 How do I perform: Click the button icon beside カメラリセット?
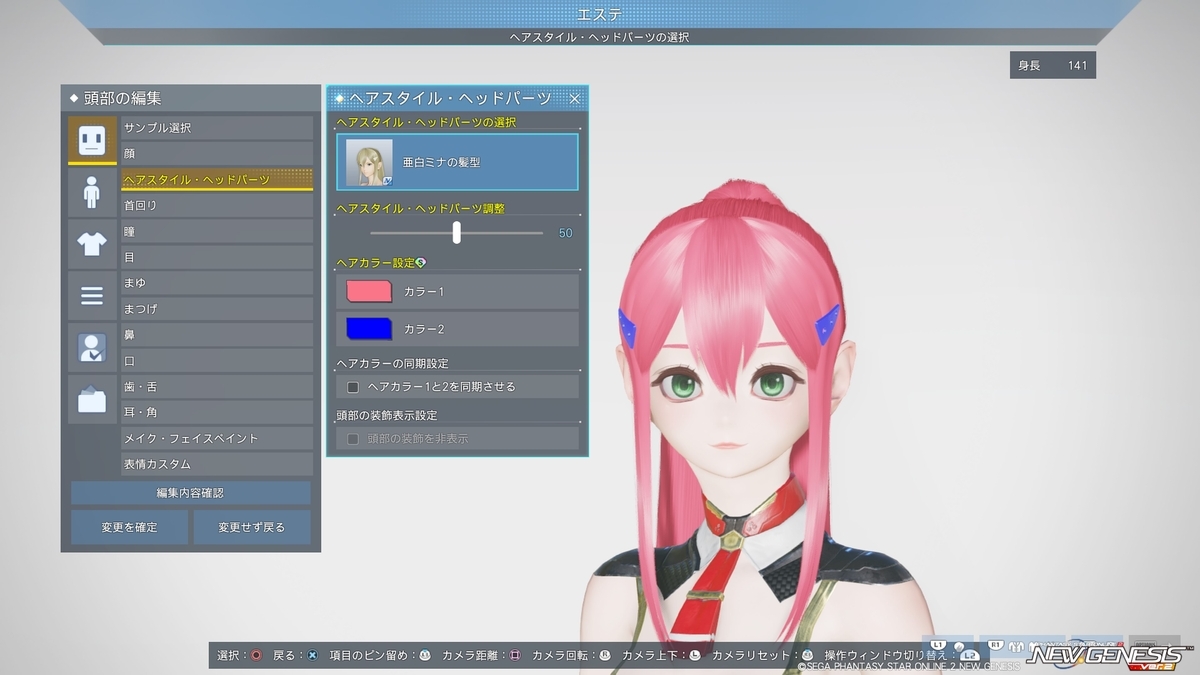[x=808, y=655]
